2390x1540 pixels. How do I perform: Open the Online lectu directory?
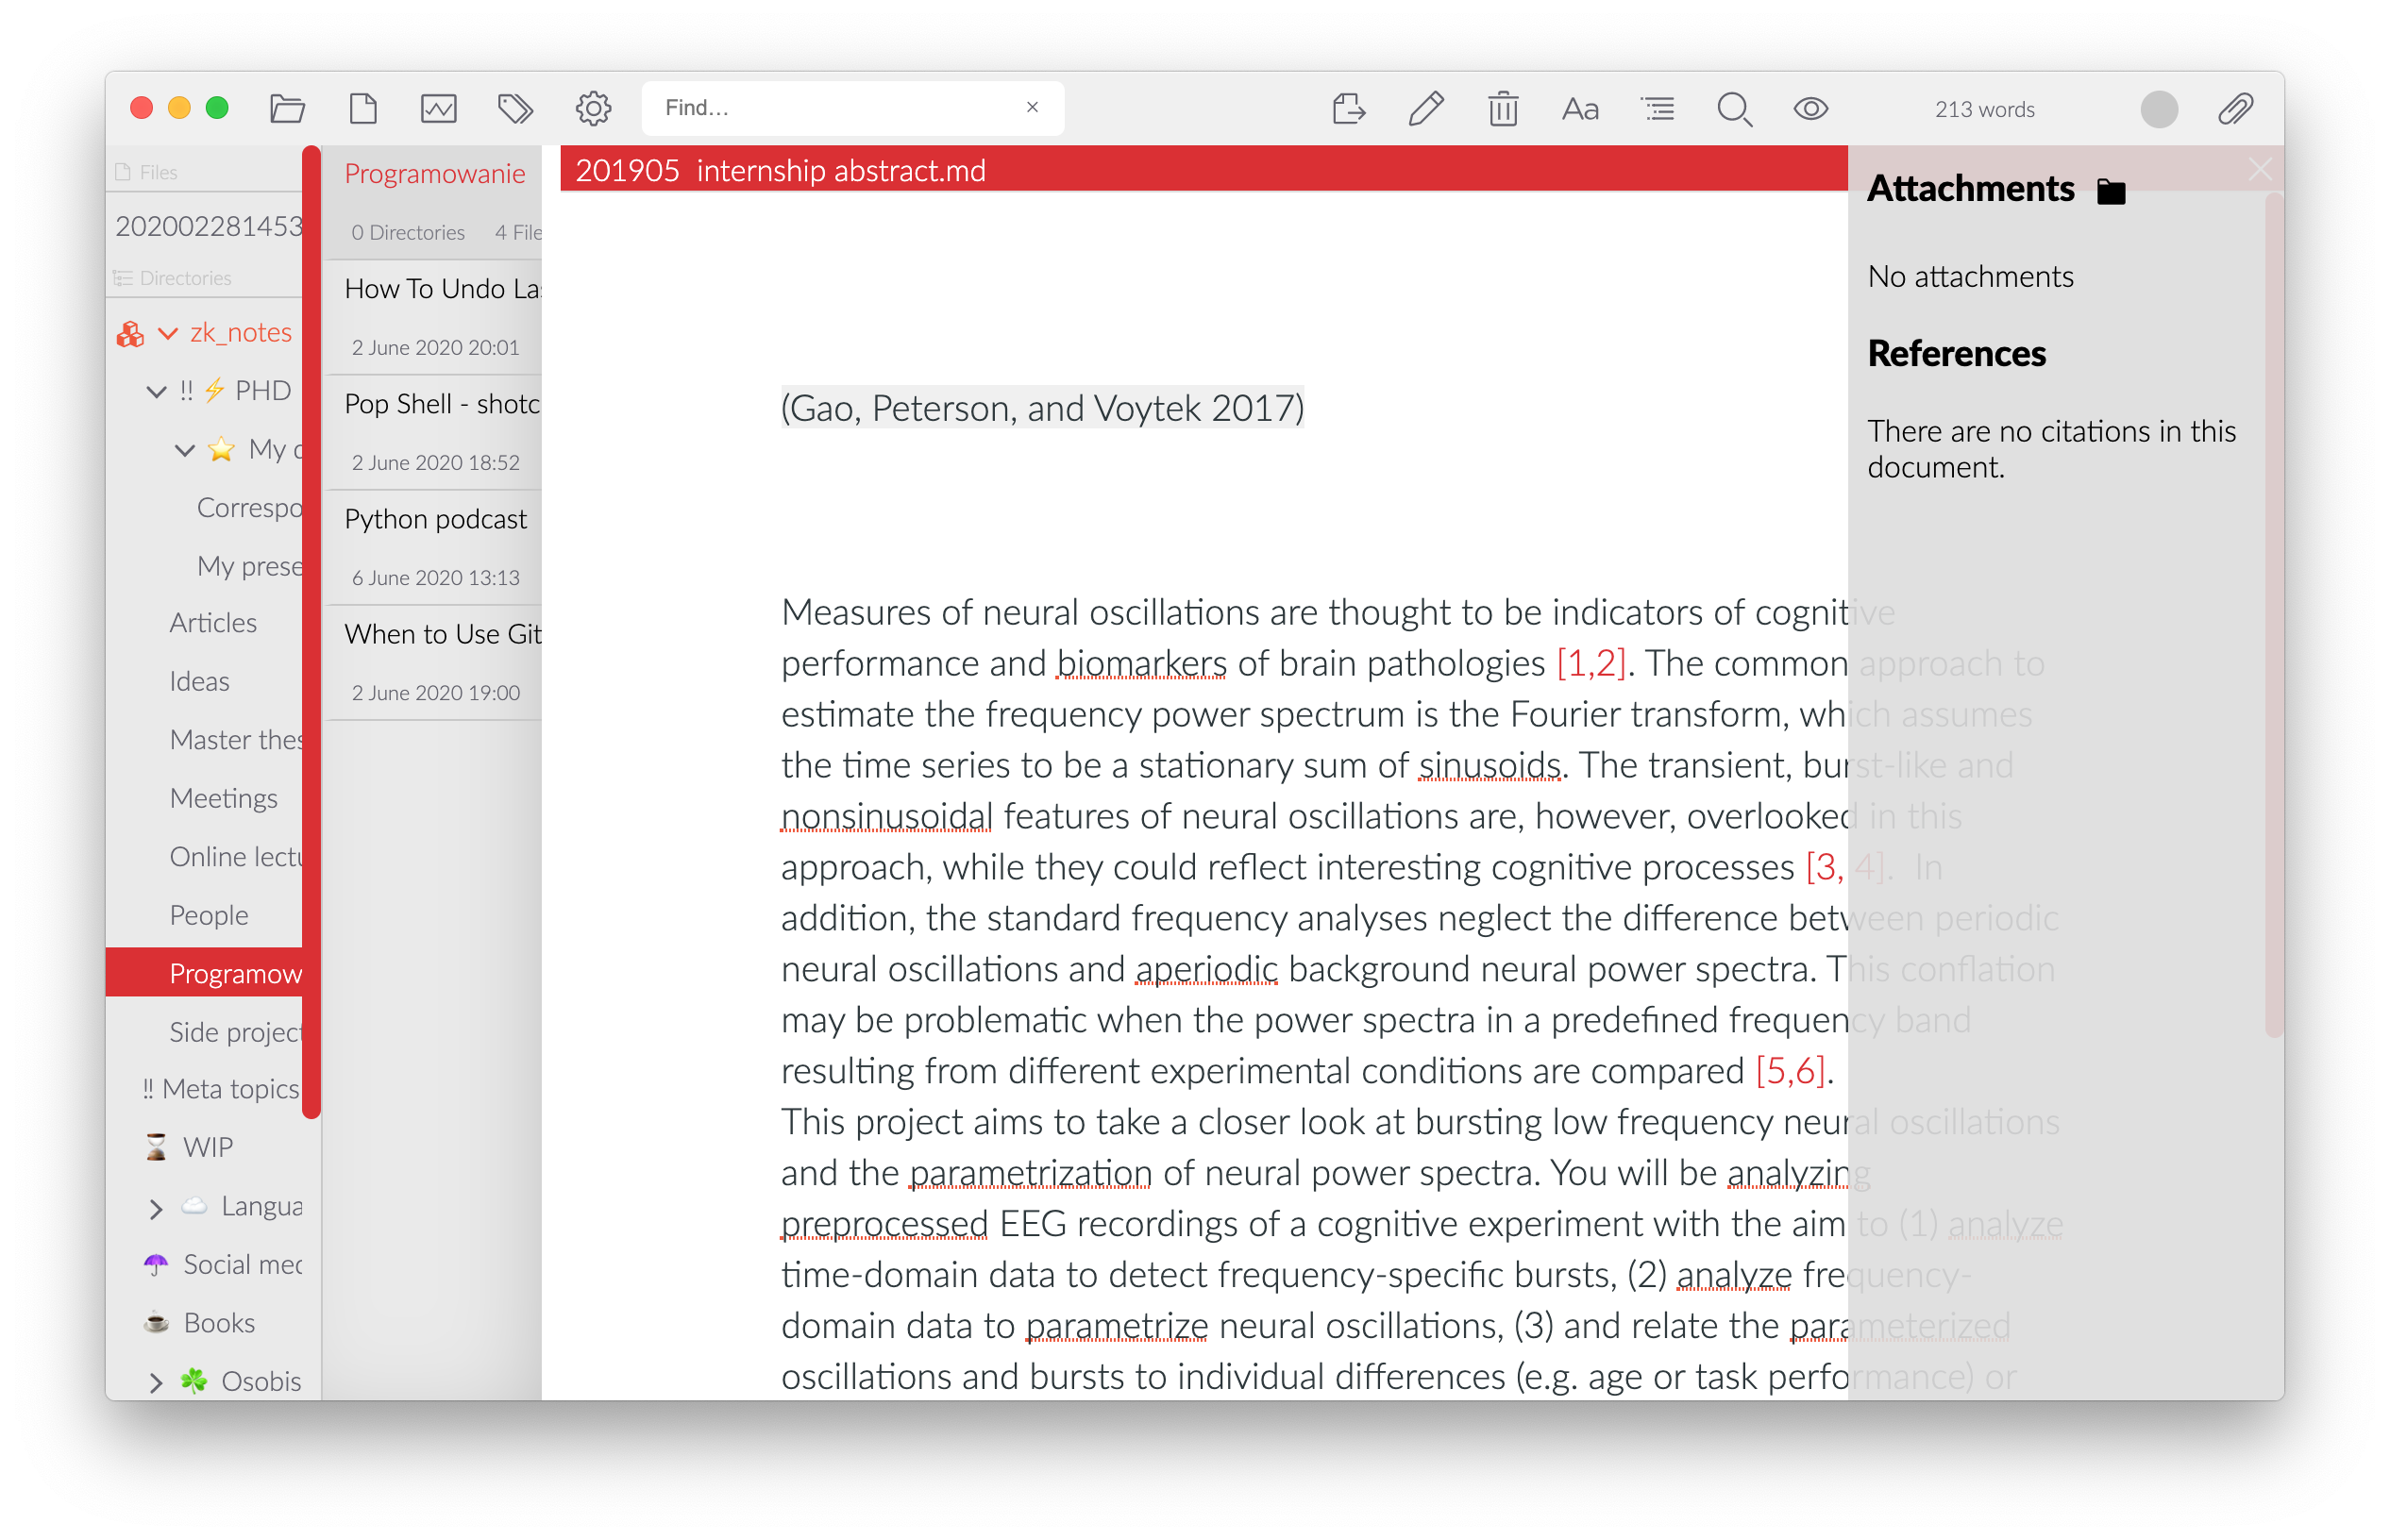235,857
